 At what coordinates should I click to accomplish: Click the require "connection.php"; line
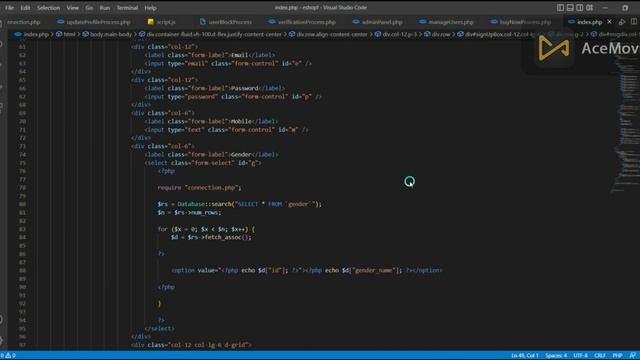tap(199, 188)
